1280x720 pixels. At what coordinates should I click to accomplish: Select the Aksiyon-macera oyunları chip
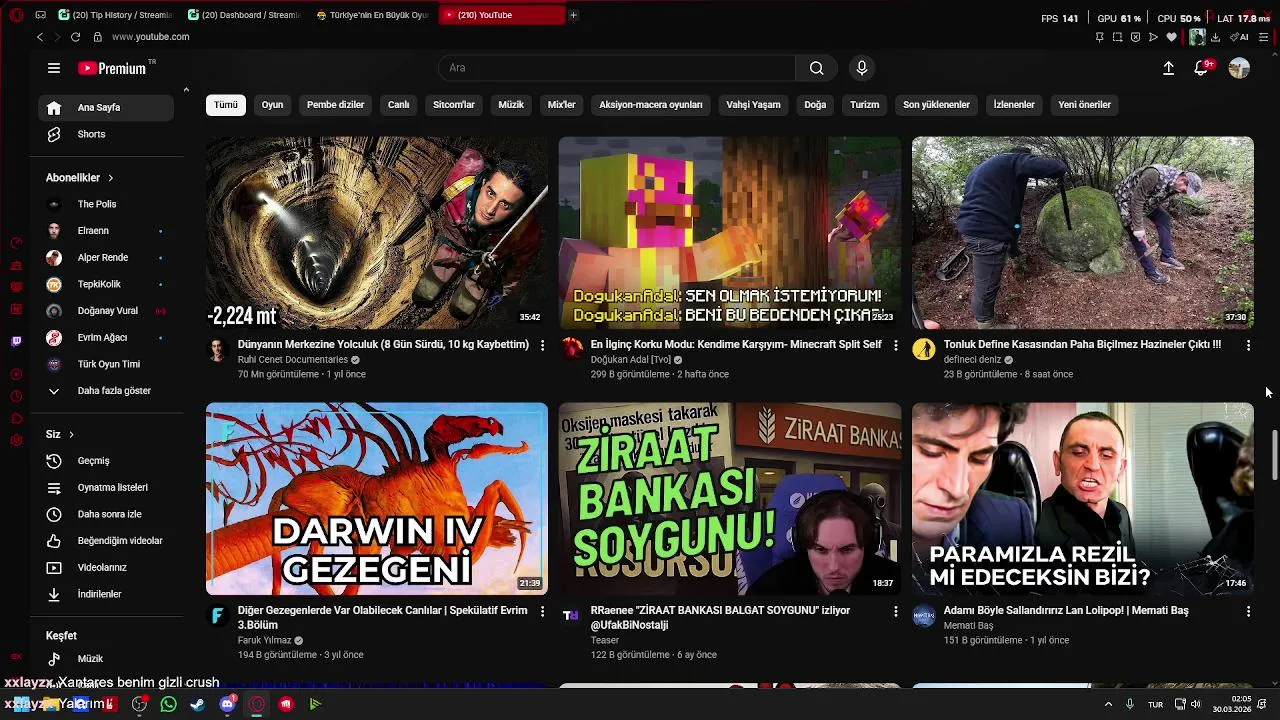tap(651, 105)
